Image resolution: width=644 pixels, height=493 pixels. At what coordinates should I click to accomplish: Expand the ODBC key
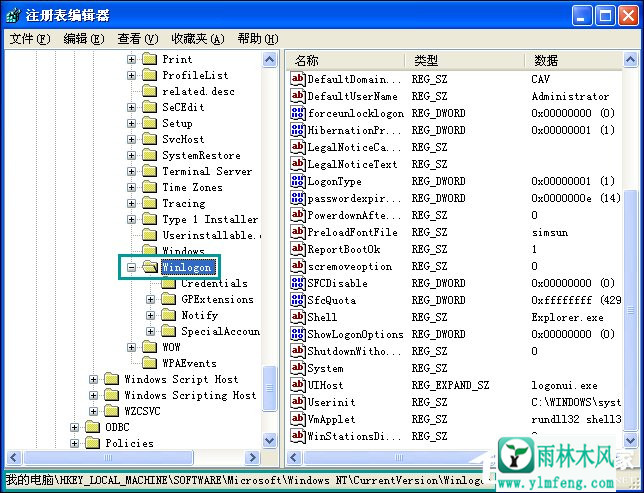(x=74, y=428)
